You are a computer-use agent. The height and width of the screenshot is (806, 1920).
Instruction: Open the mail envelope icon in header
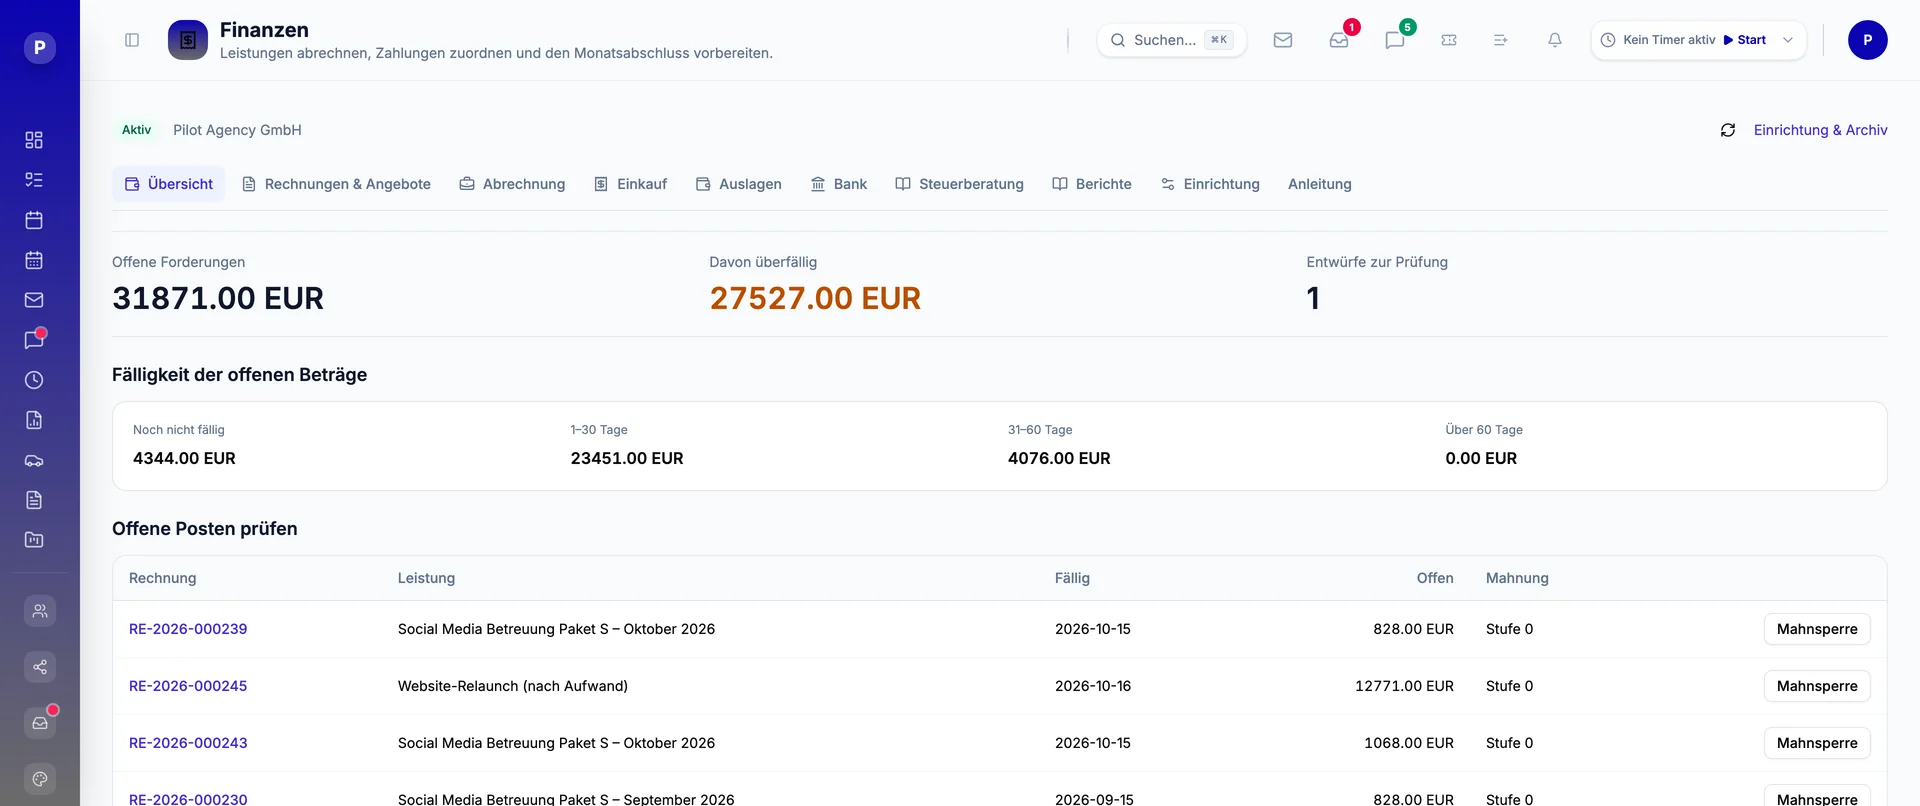1283,40
